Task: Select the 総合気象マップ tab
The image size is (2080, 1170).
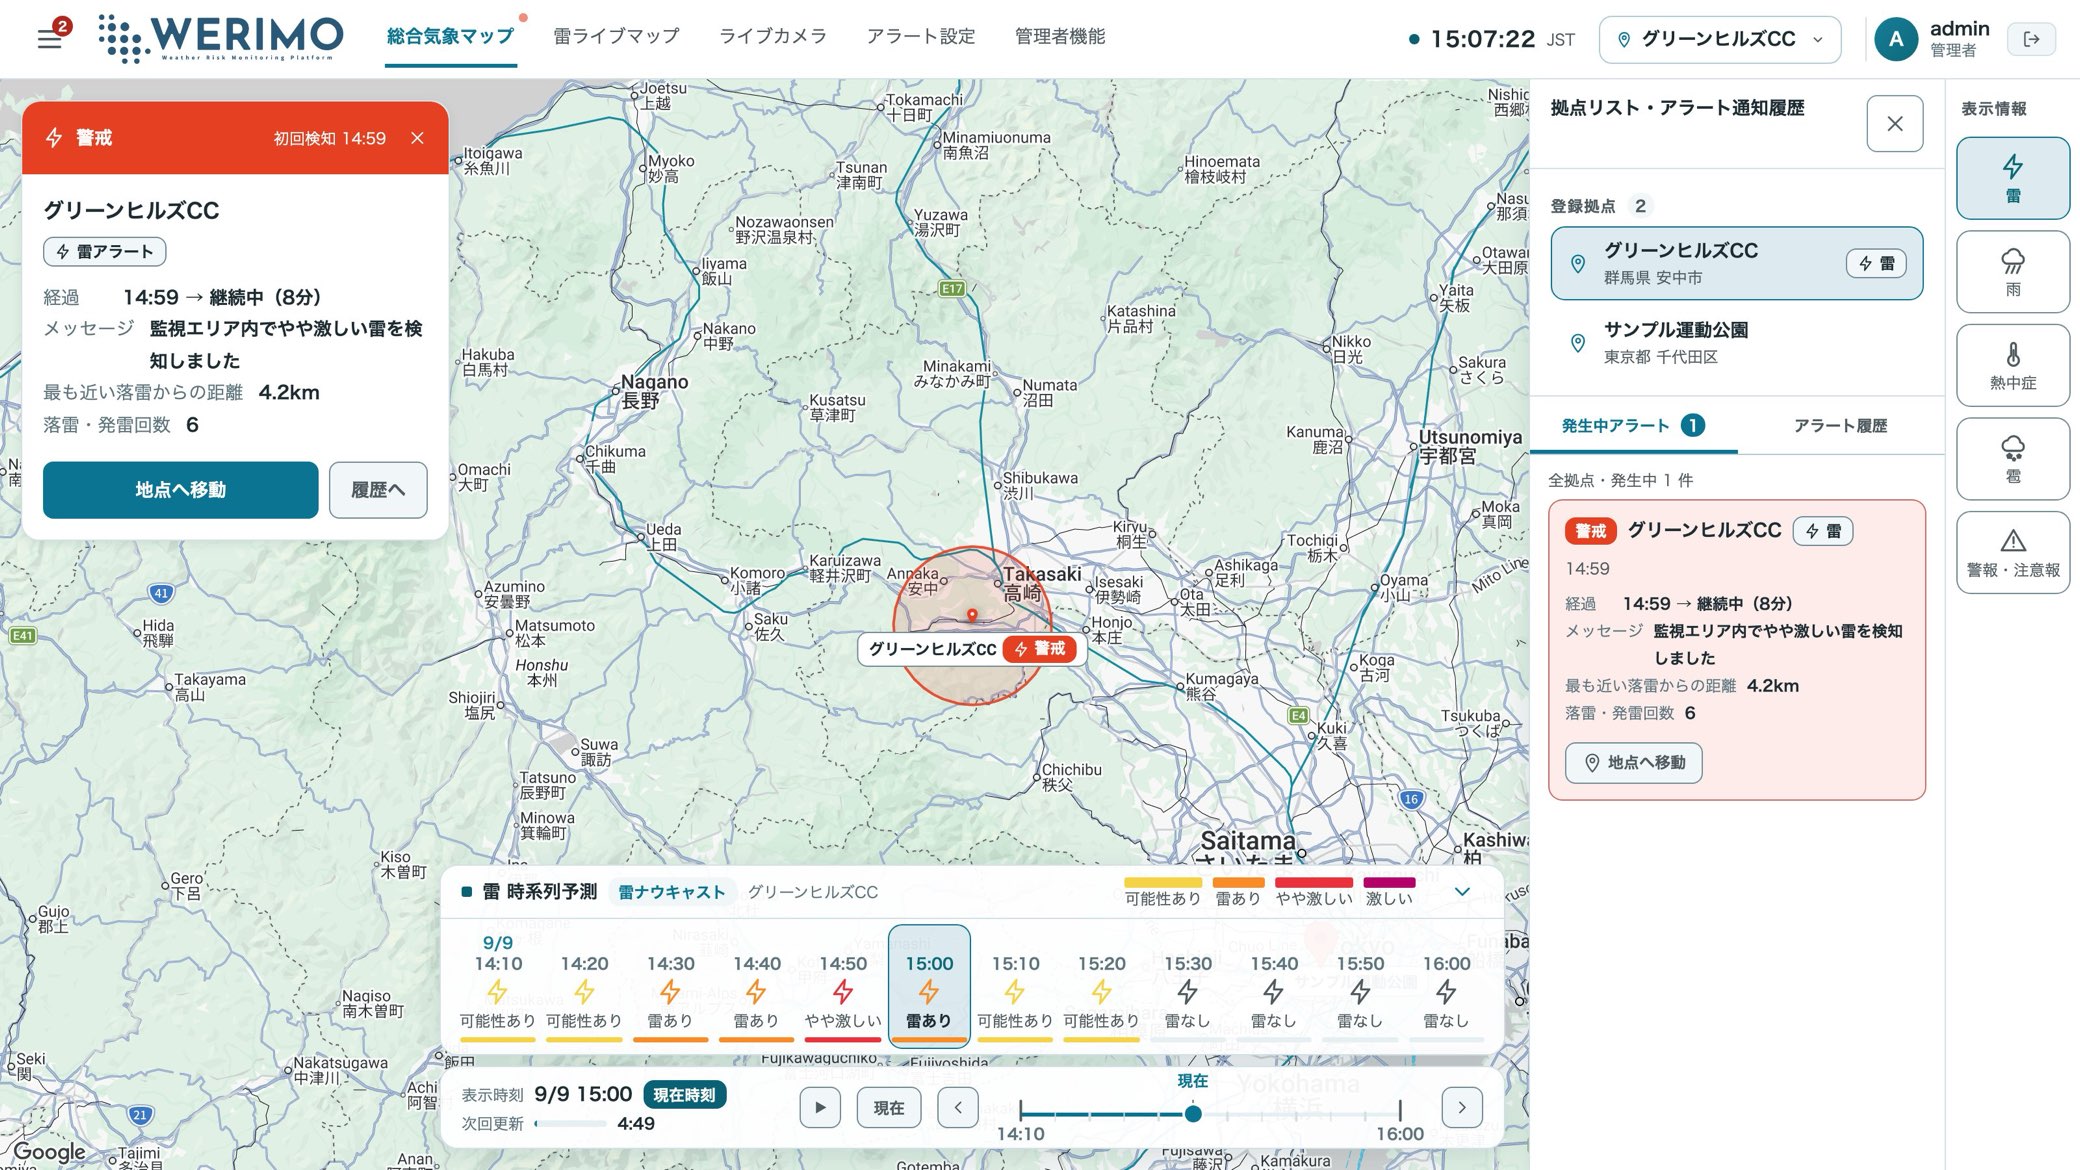Action: pos(450,36)
